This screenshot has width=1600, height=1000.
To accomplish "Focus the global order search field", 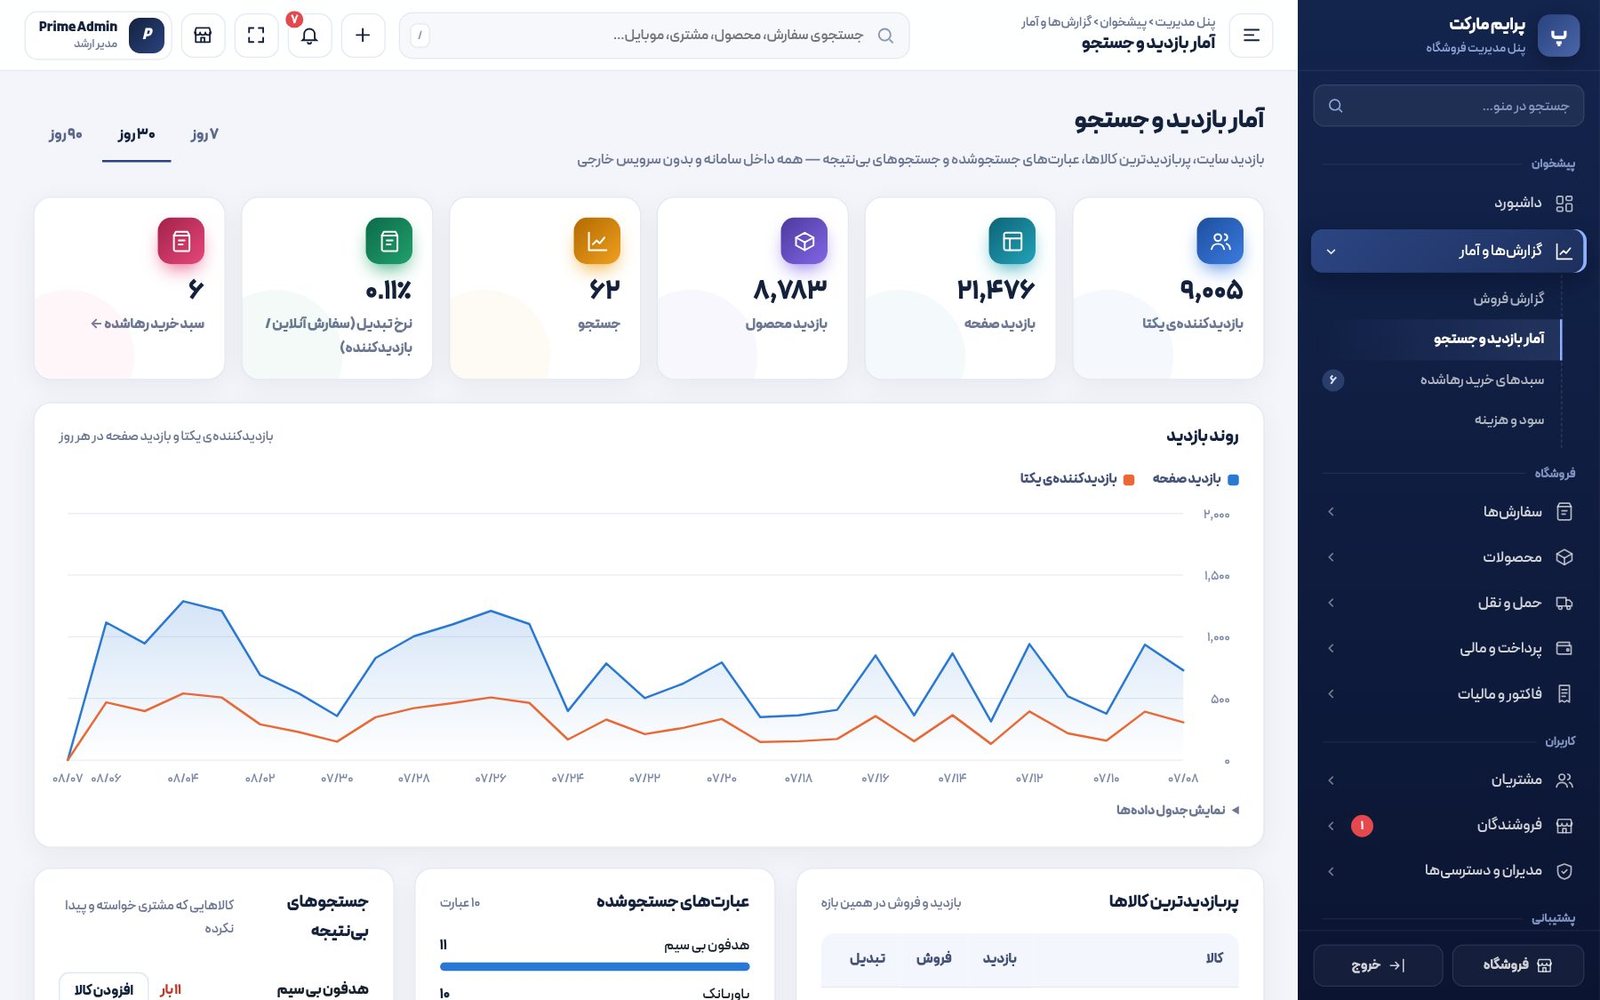I will click(654, 35).
